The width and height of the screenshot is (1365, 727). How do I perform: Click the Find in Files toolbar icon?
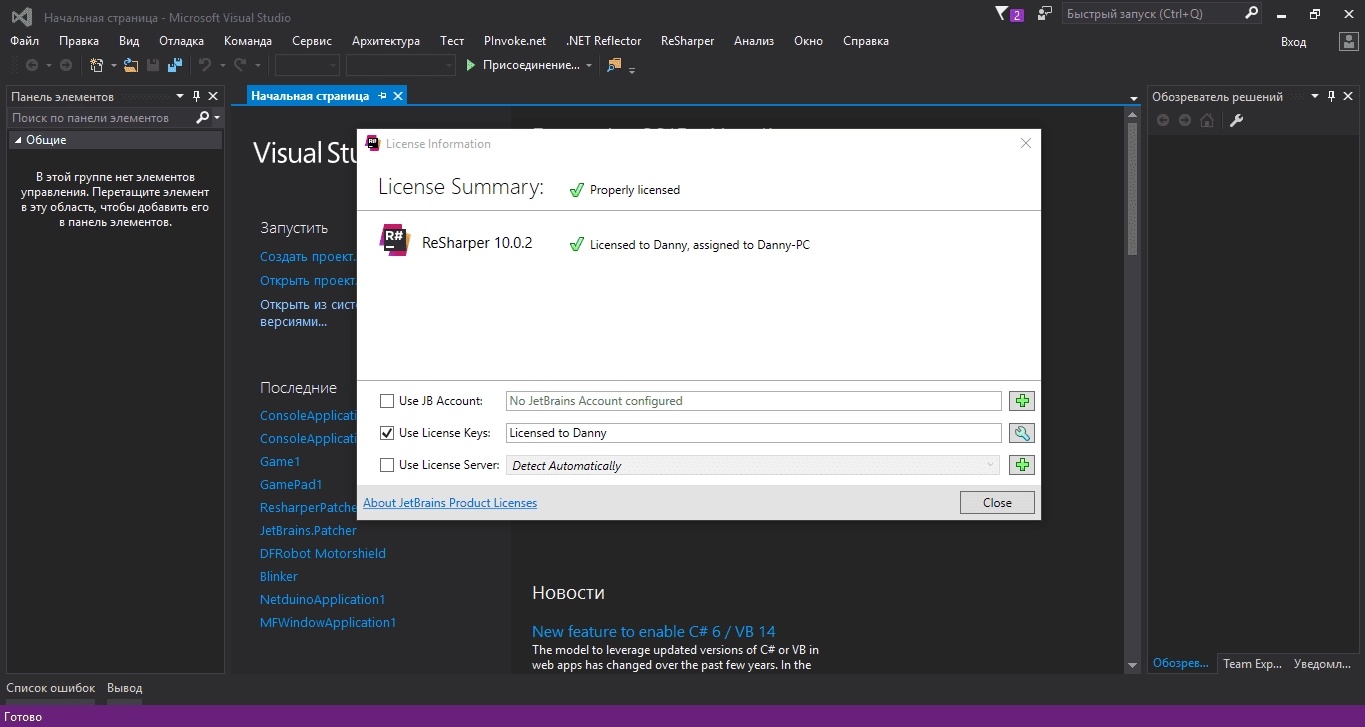pyautogui.click(x=614, y=65)
